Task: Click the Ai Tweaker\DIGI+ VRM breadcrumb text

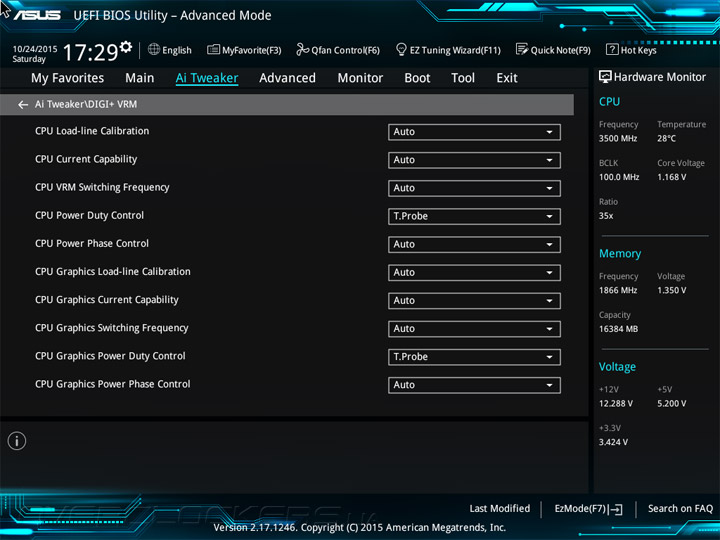Action: [x=86, y=104]
